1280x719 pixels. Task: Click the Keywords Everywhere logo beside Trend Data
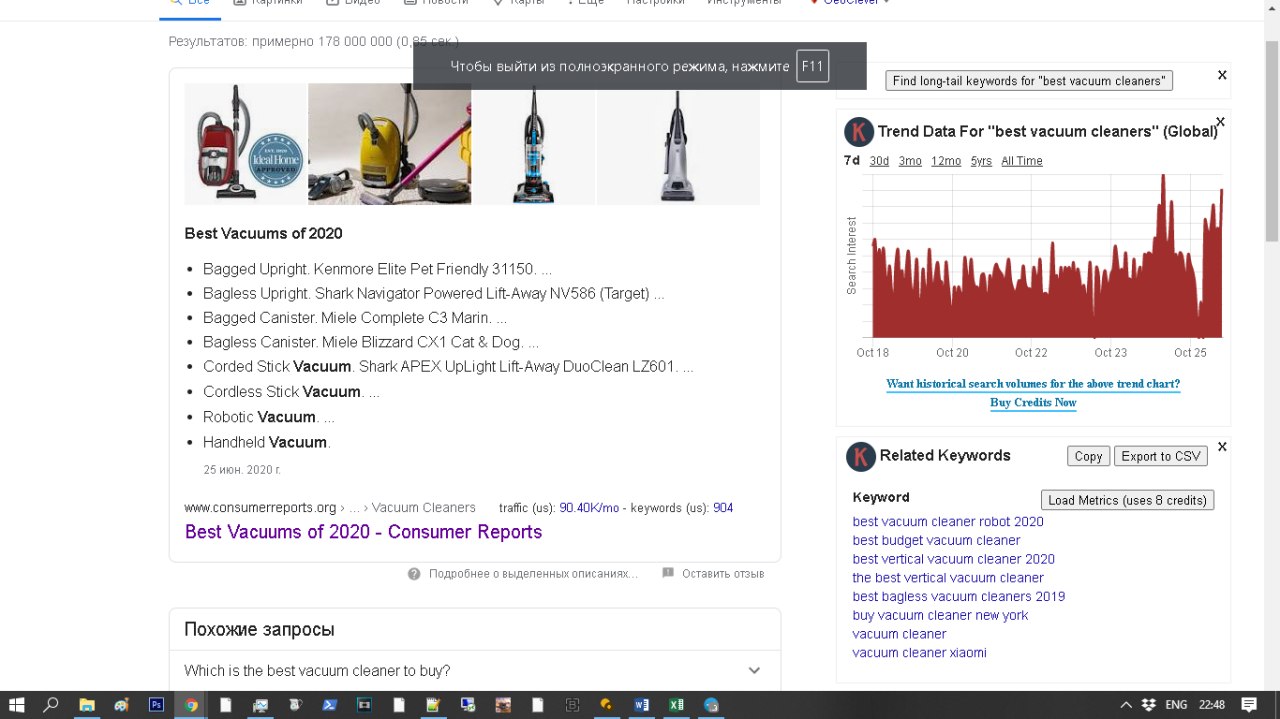pos(859,132)
